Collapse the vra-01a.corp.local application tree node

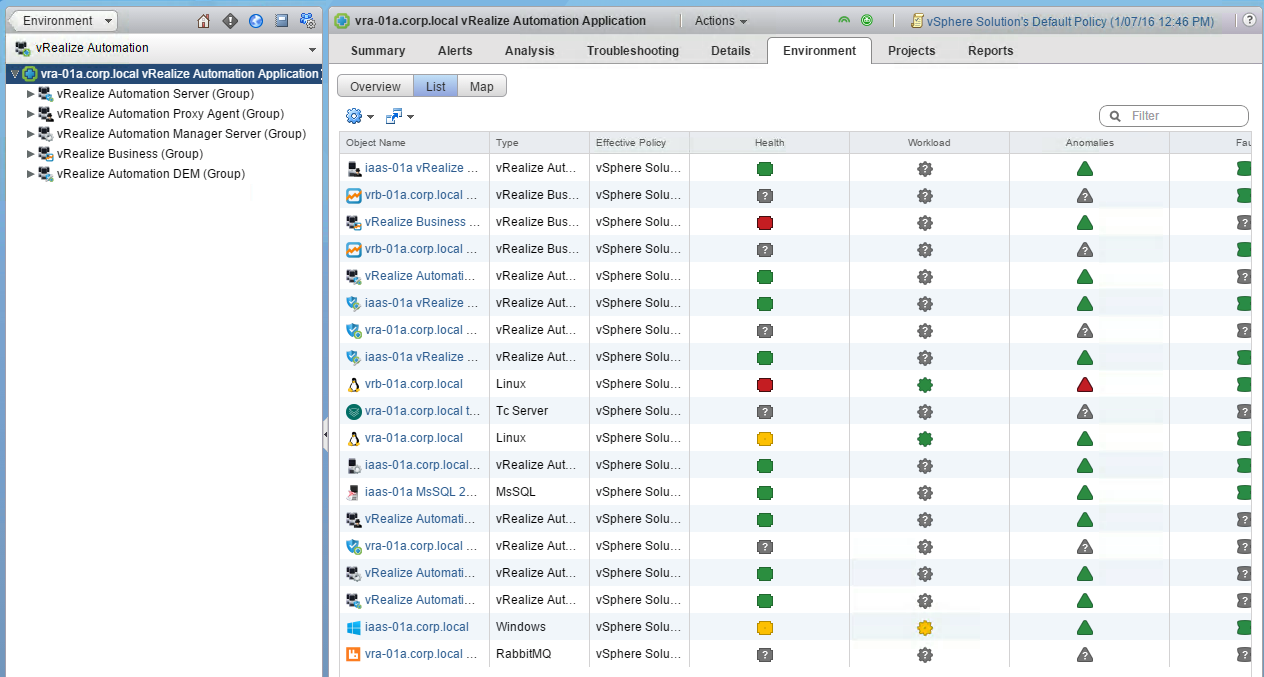pyautogui.click(x=13, y=74)
